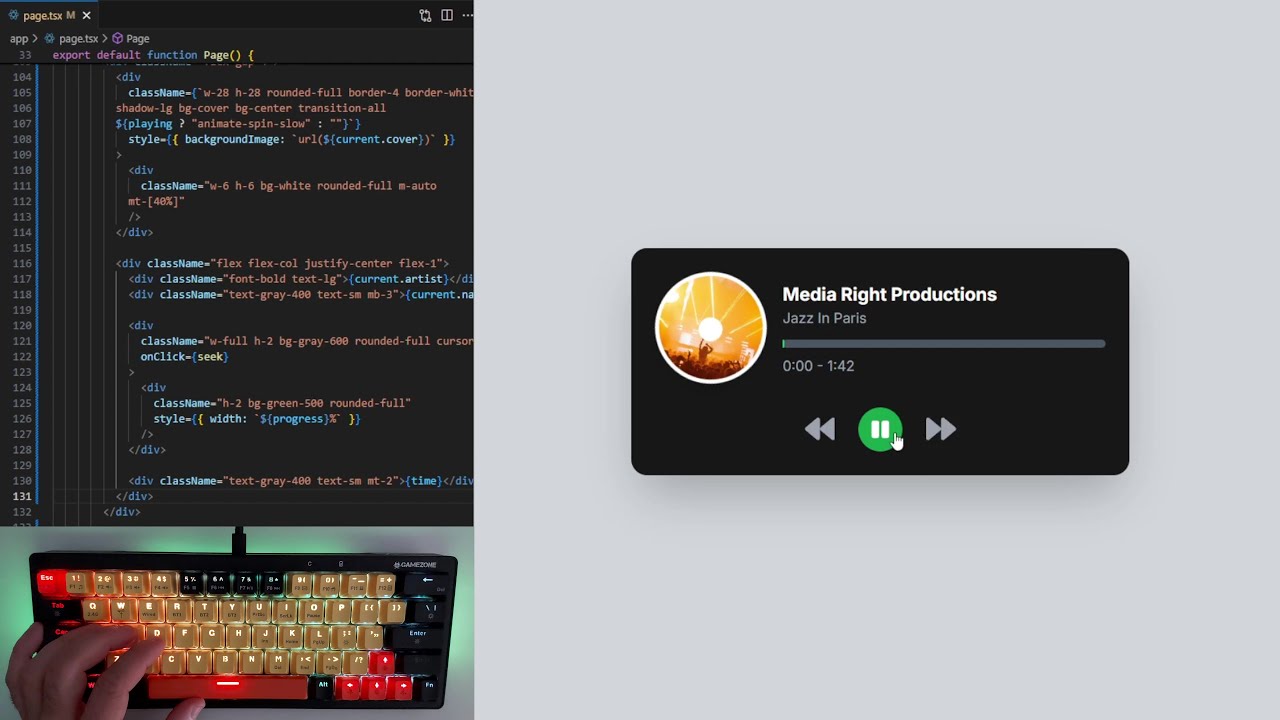The width and height of the screenshot is (1280, 720).
Task: Split the editor to the right
Action: tap(446, 15)
